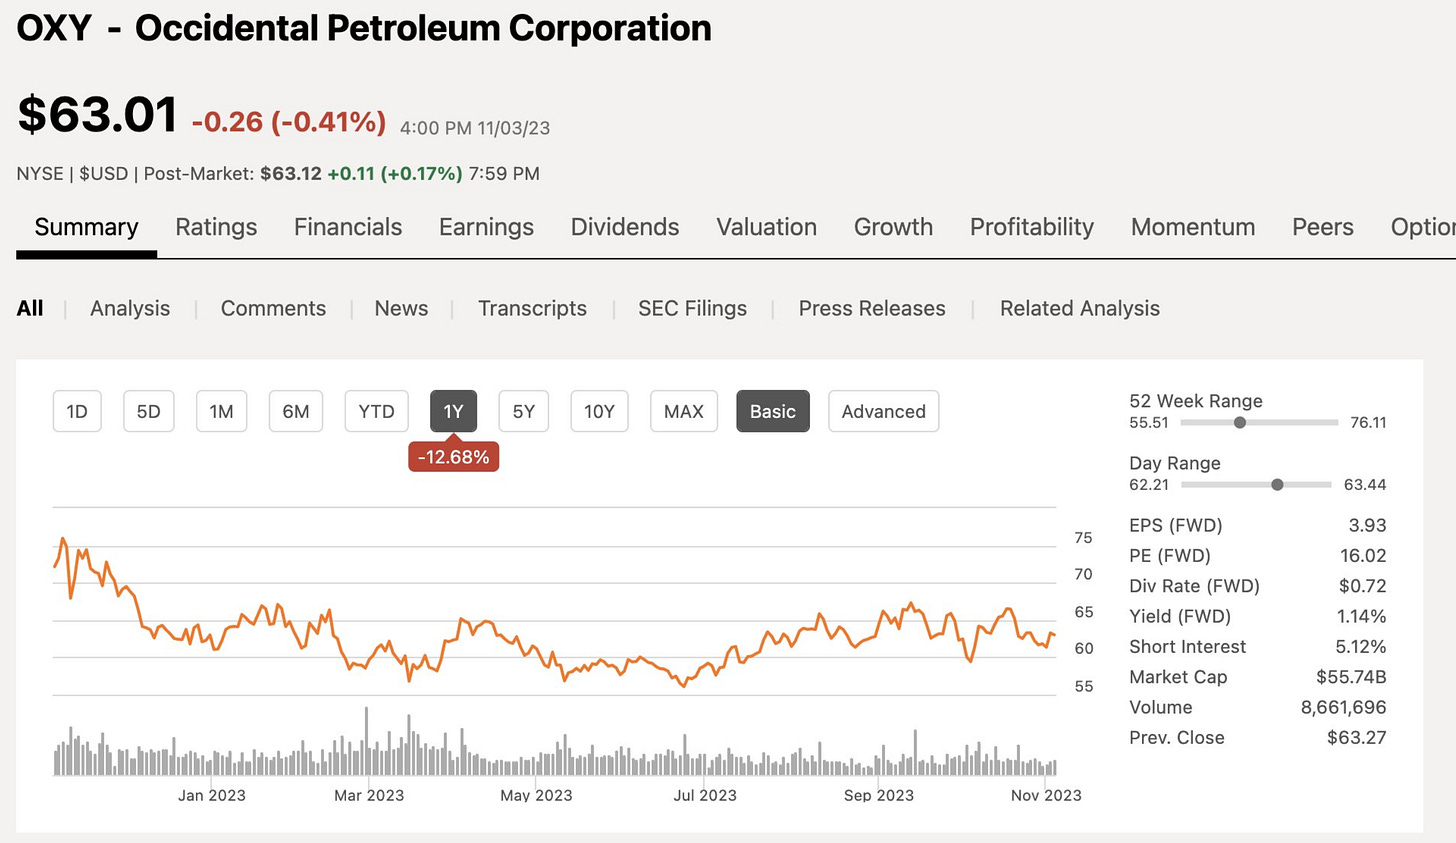Filter feed by News
The image size is (1456, 843).
click(x=401, y=308)
